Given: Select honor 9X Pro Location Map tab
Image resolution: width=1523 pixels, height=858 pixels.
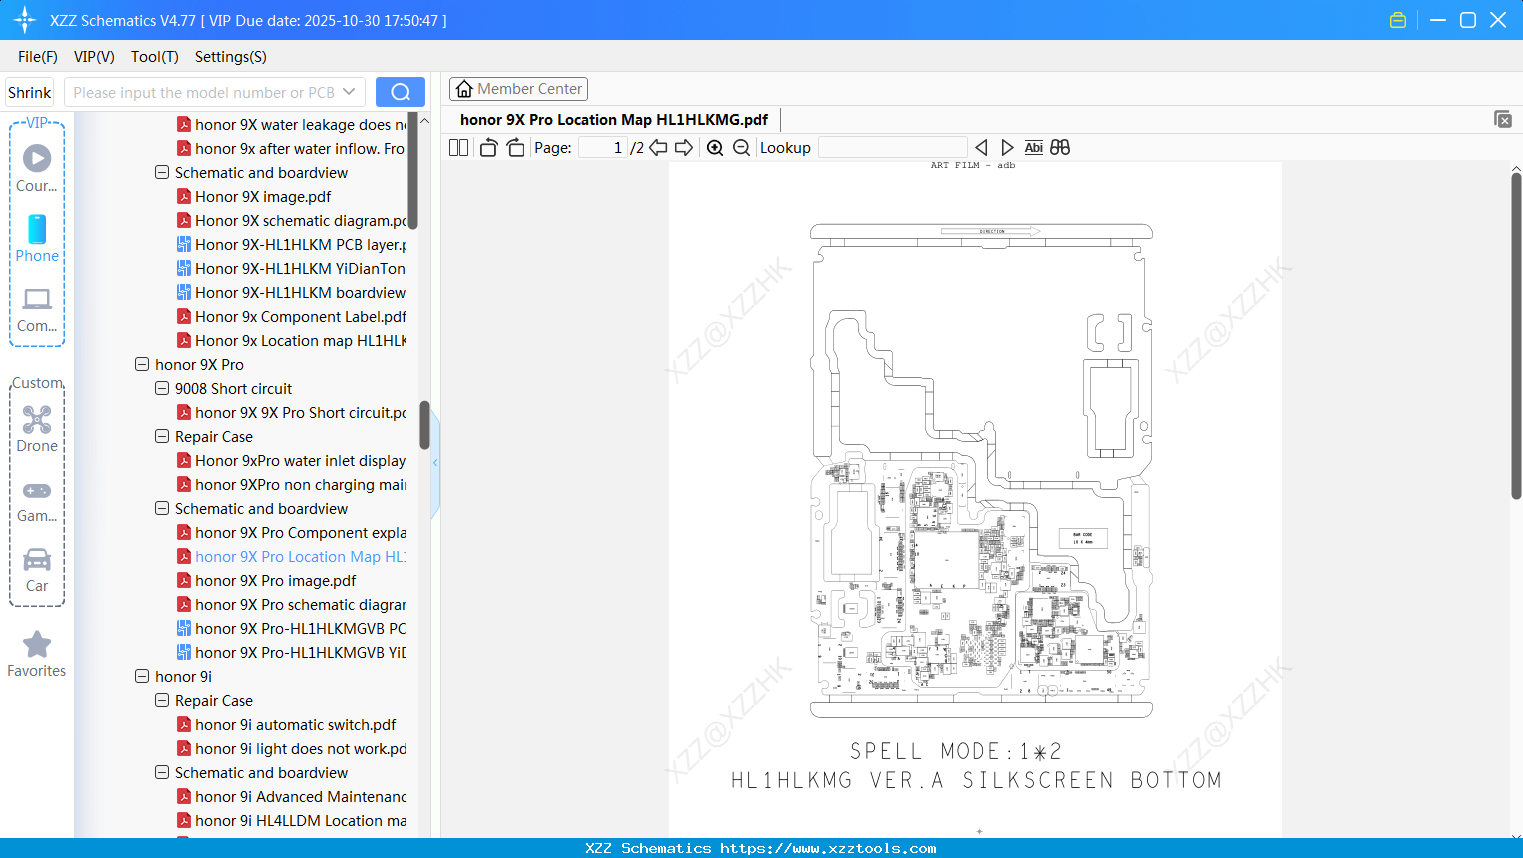Looking at the screenshot, I should click(614, 119).
